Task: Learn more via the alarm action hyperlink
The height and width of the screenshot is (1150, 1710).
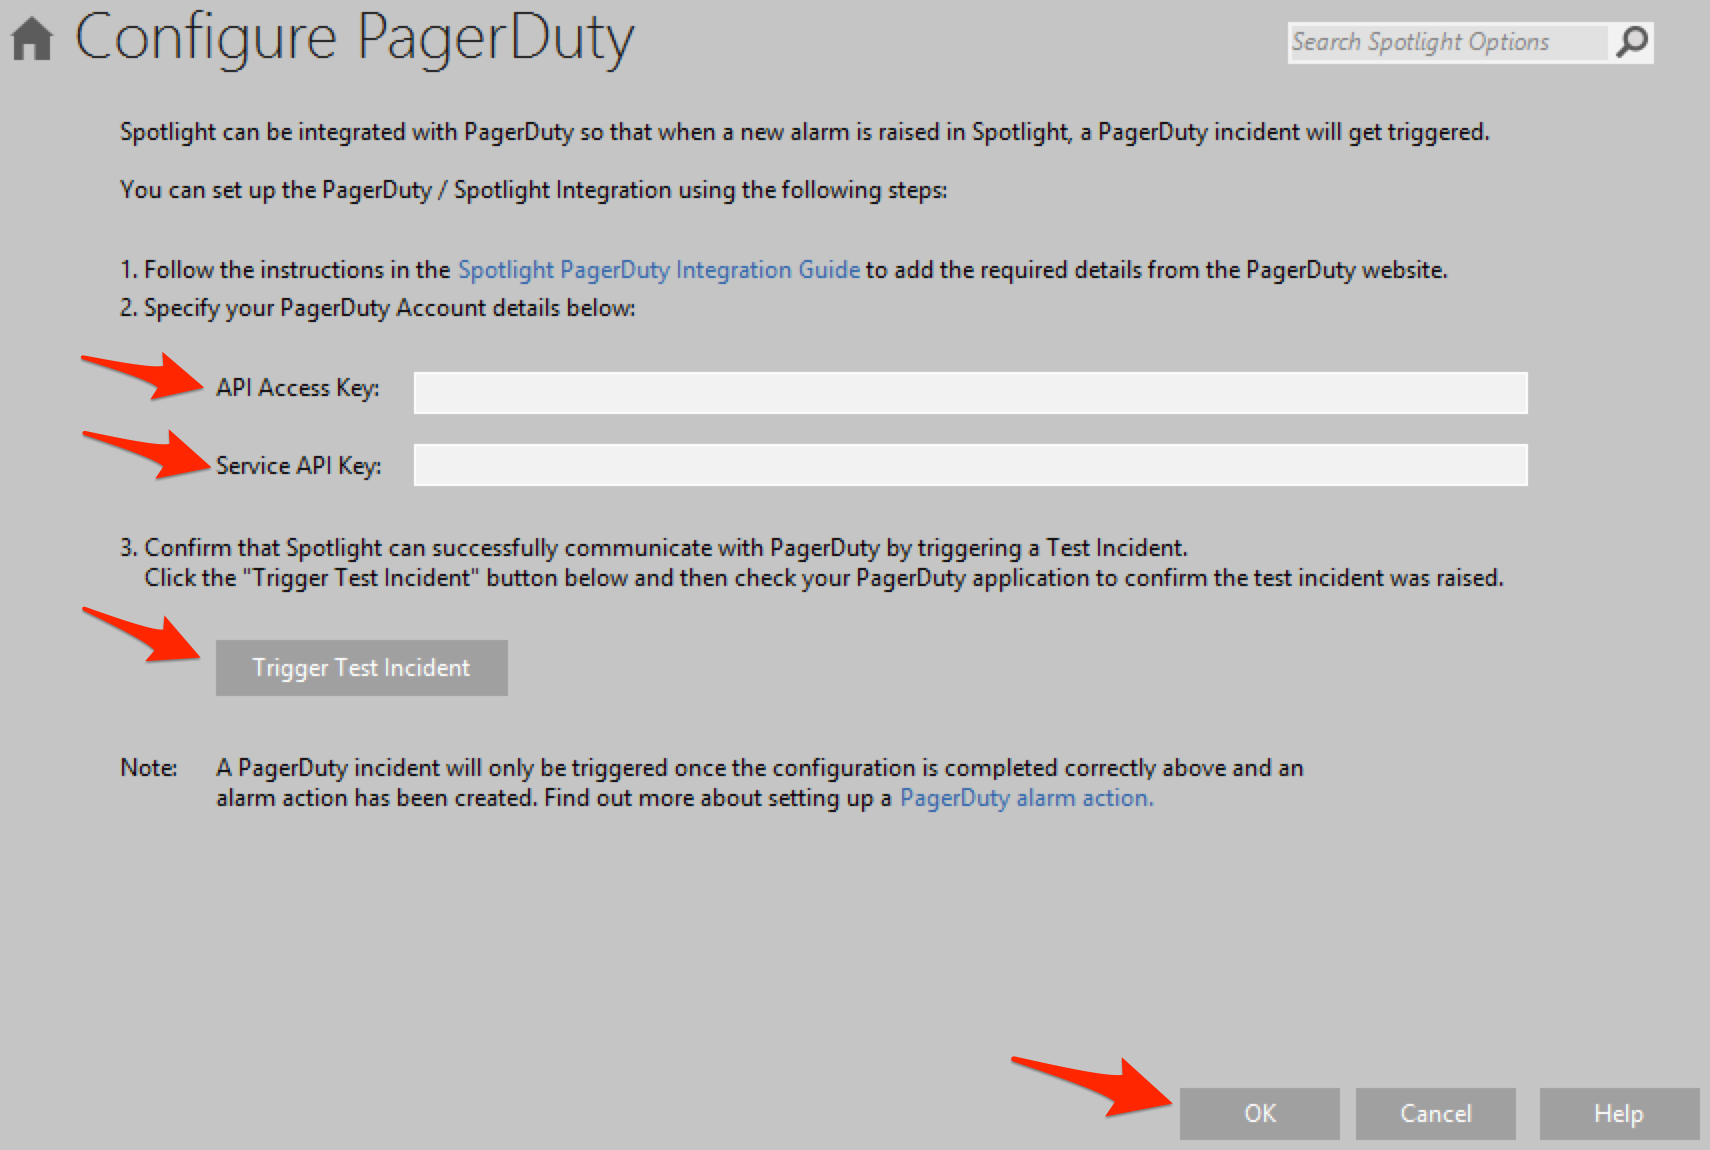Action: pos(1025,797)
